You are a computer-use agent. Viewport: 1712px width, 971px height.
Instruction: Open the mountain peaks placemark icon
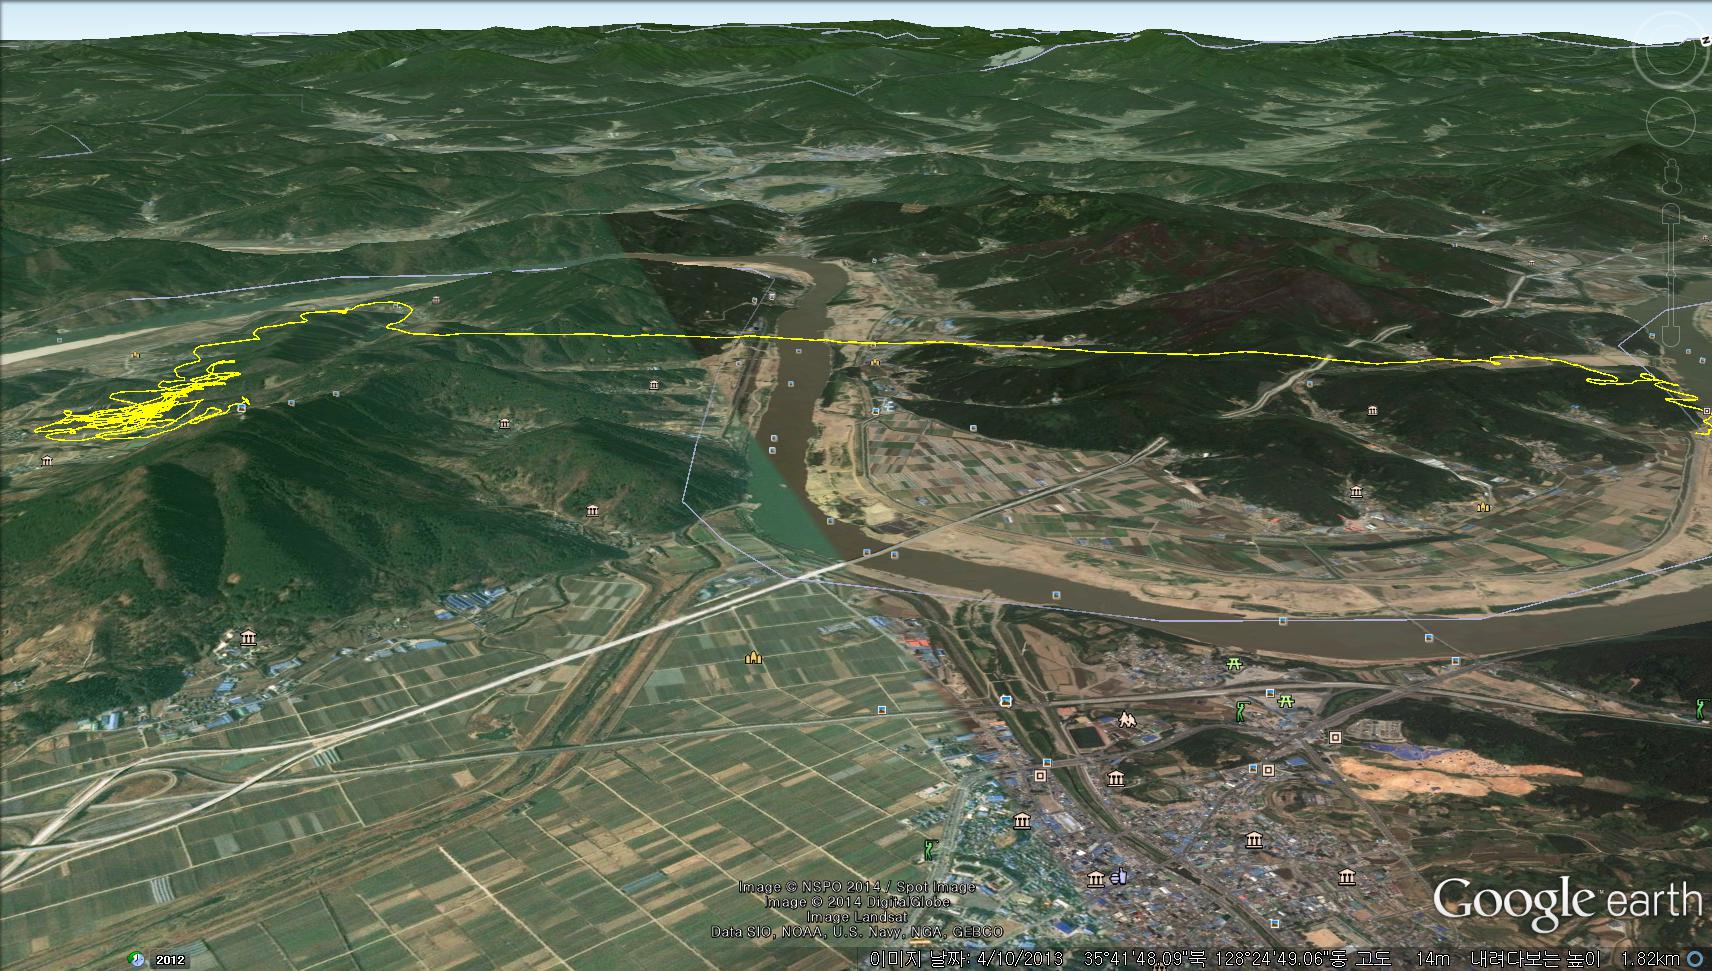point(1127,719)
